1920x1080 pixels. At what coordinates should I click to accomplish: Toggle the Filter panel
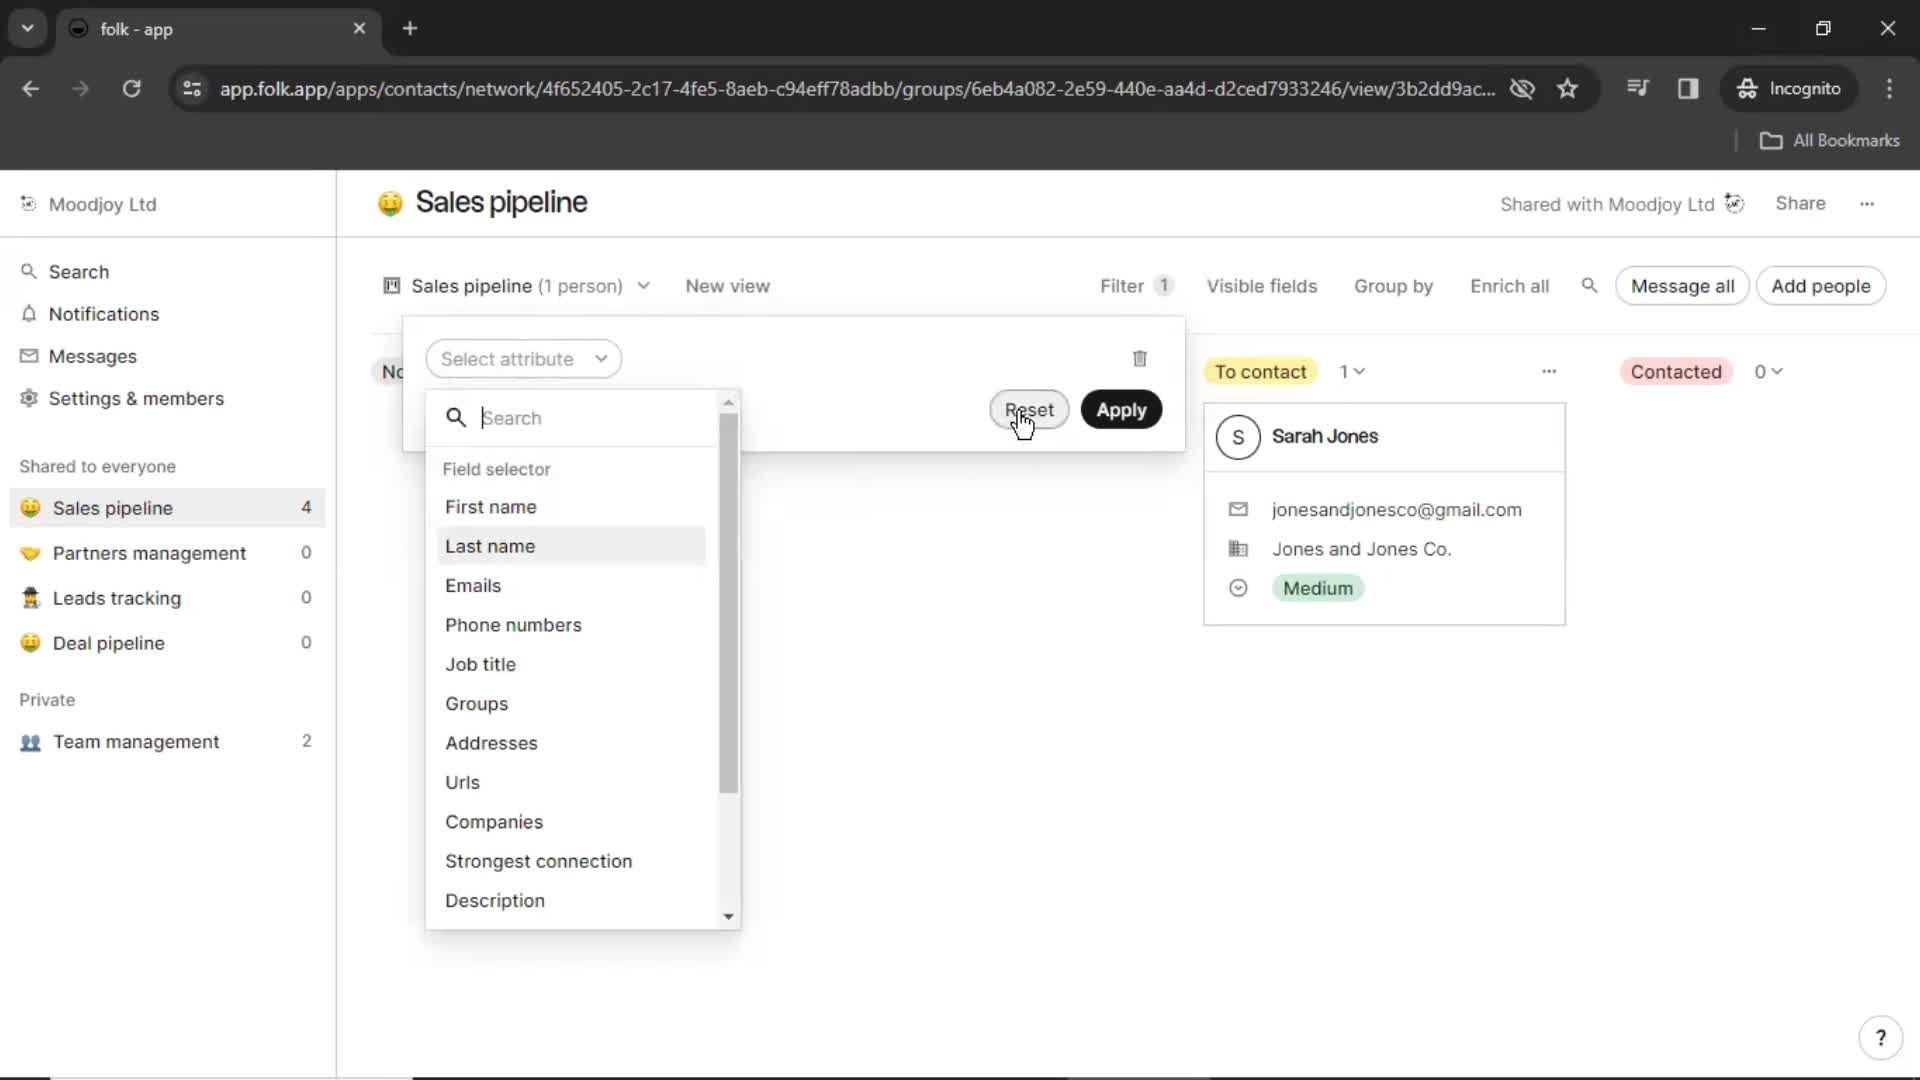pos(1135,286)
